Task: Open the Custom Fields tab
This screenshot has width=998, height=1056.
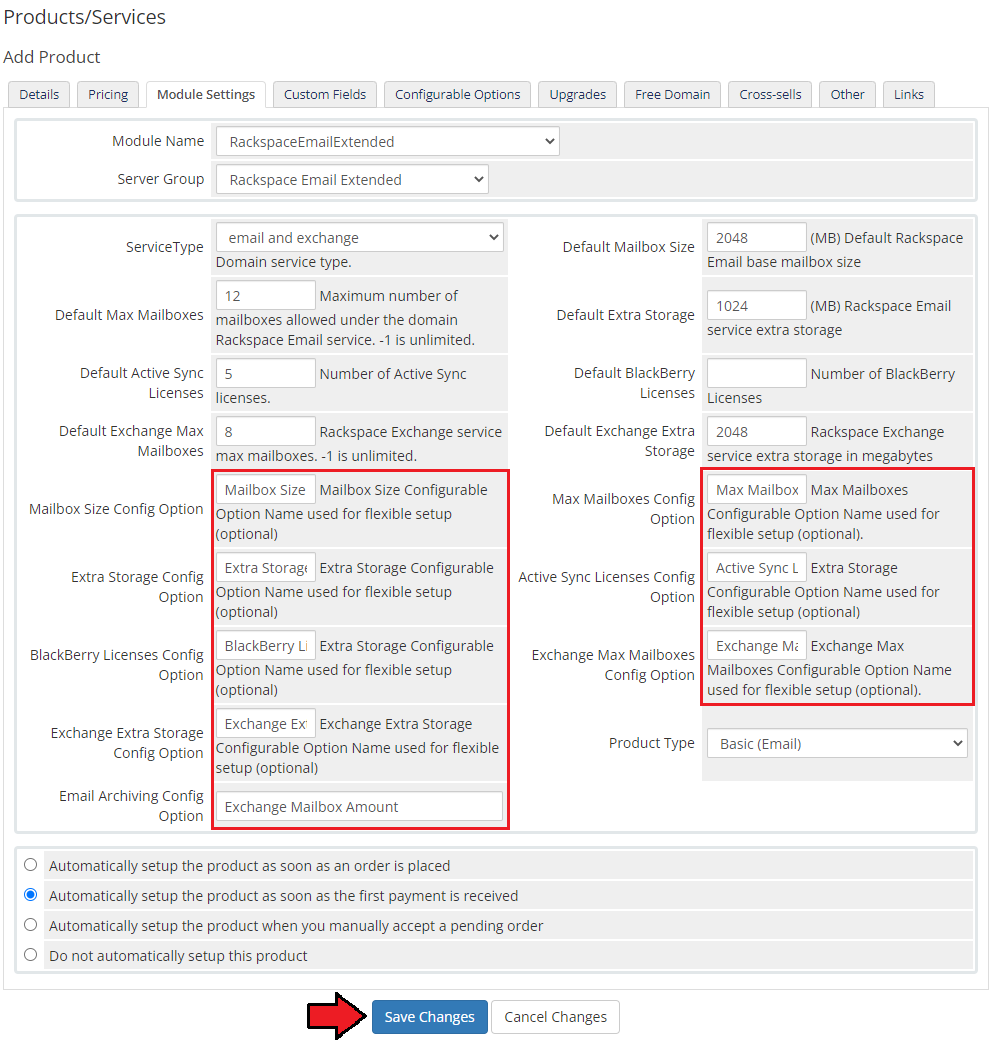Action: click(325, 94)
